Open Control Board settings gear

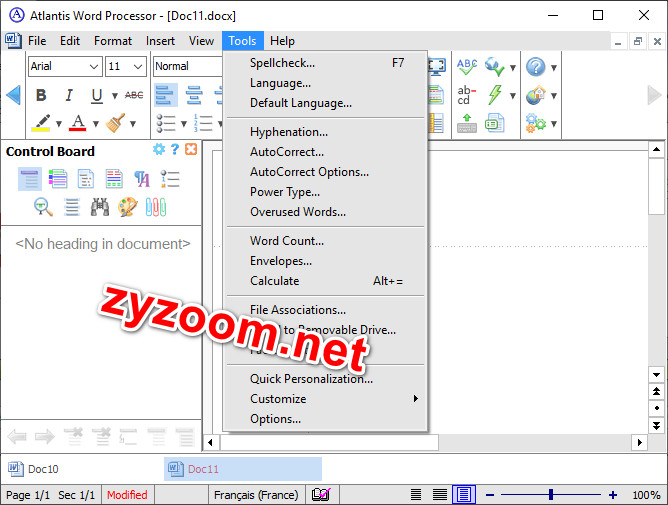click(158, 149)
